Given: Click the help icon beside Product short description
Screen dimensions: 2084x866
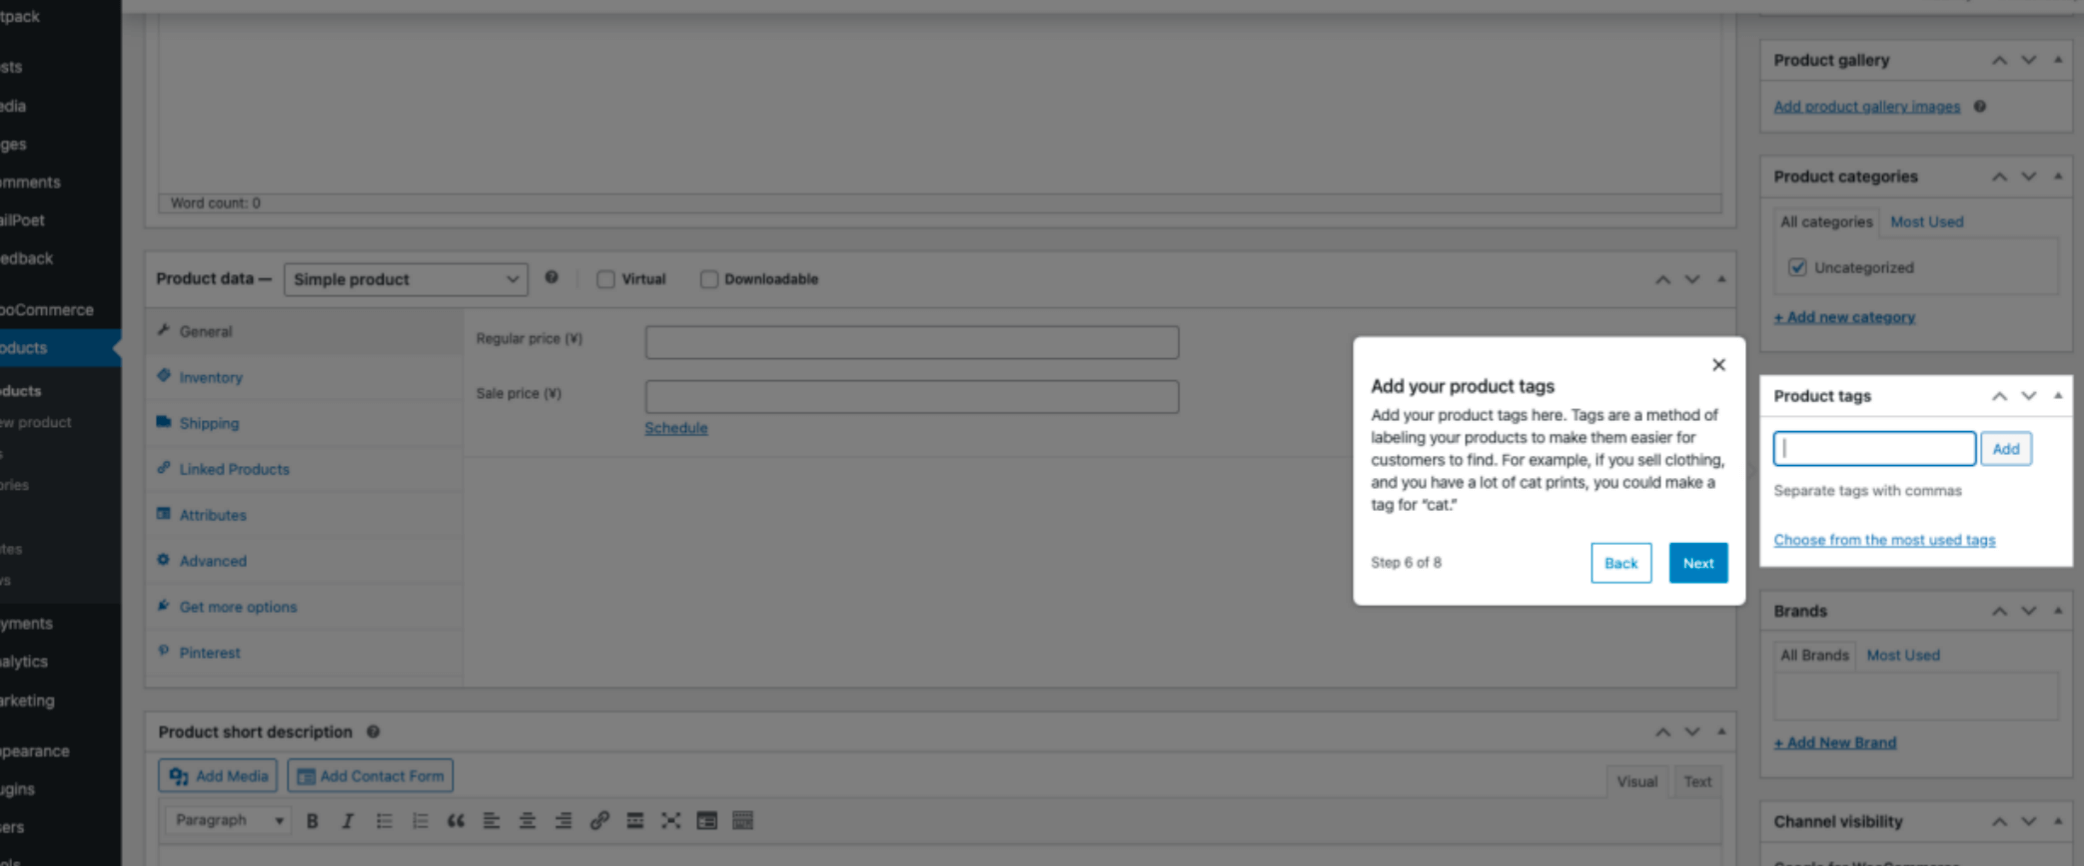Looking at the screenshot, I should click(373, 732).
